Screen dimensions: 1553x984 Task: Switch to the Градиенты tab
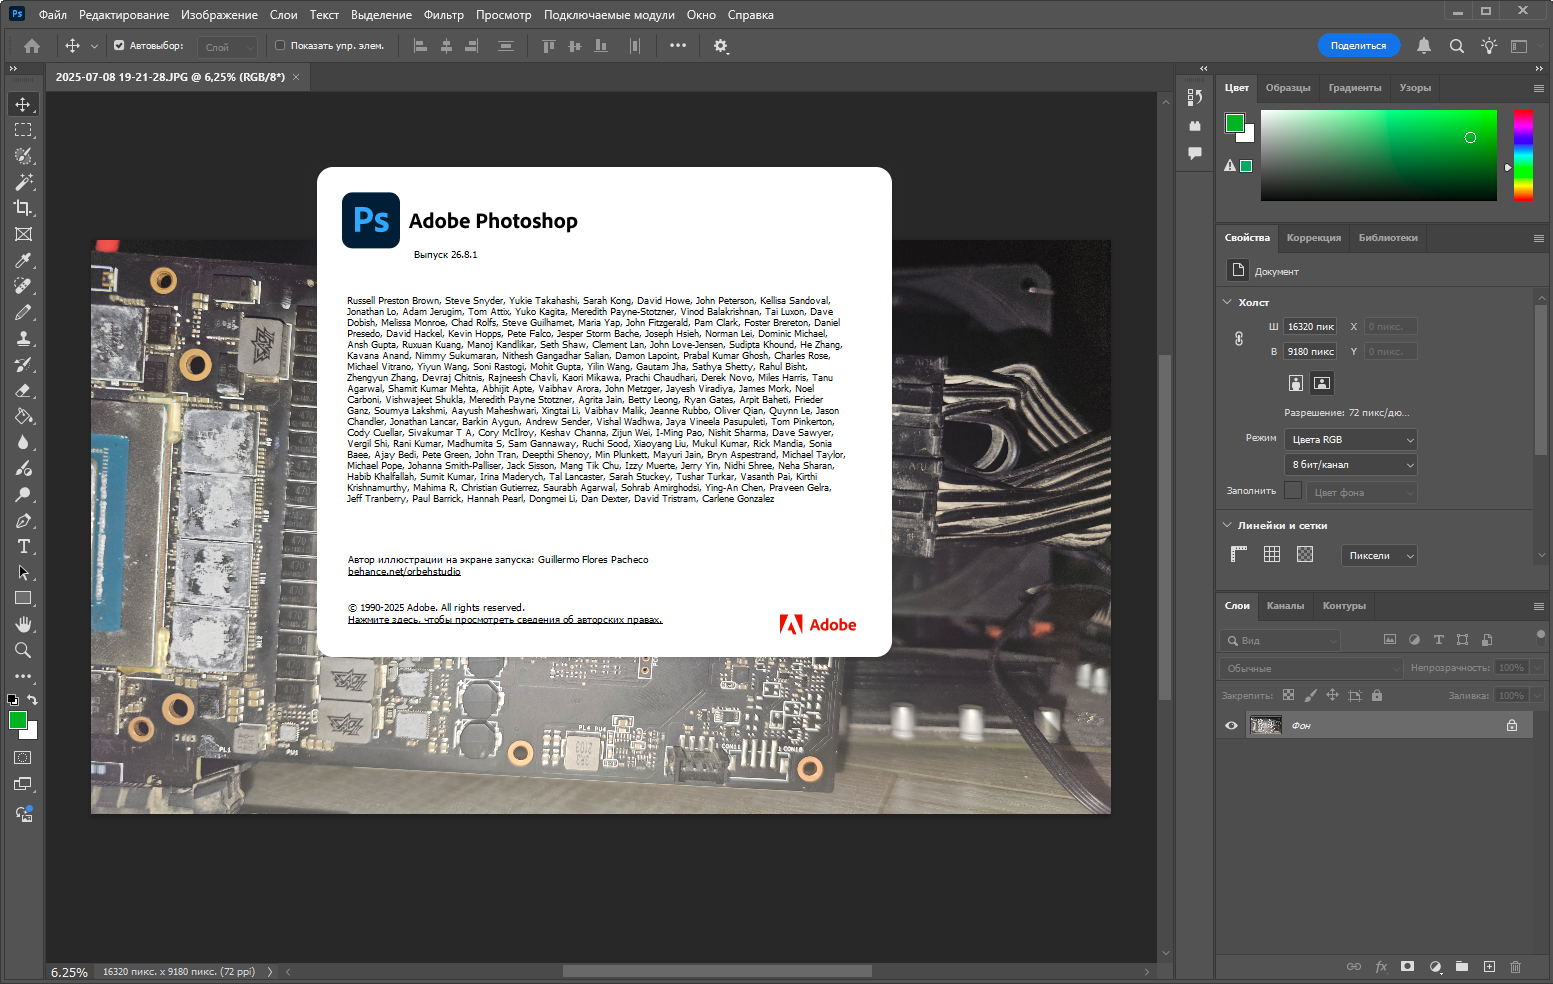[1355, 88]
